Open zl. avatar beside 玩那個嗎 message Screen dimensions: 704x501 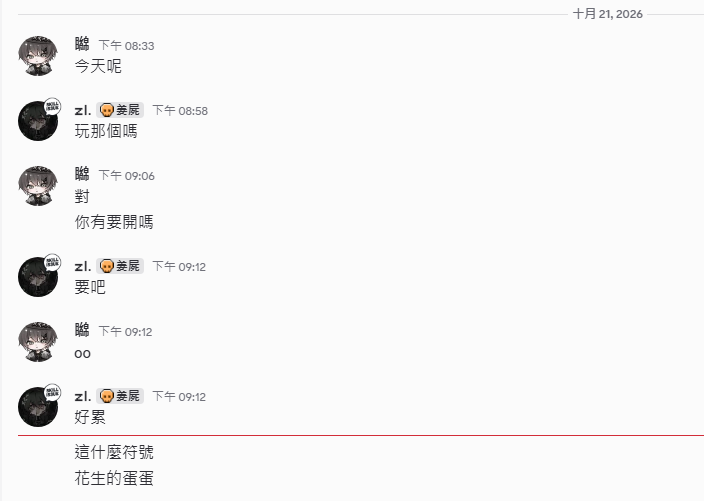(38, 121)
